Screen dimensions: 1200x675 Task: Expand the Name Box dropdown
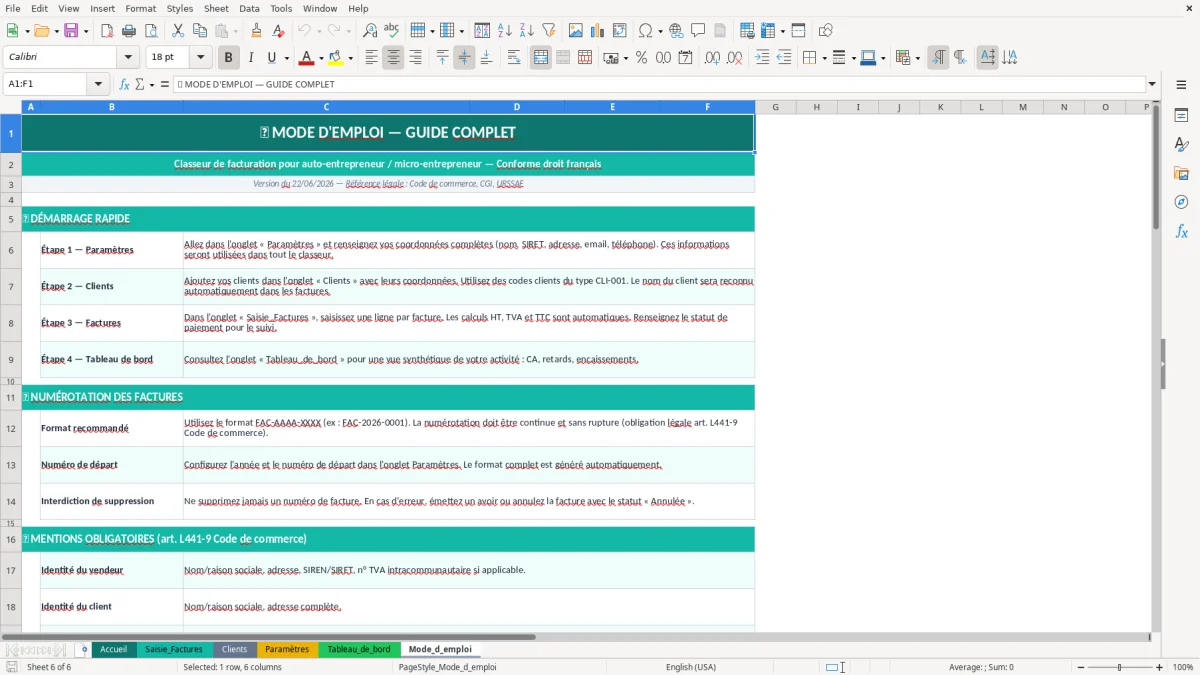click(x=98, y=85)
